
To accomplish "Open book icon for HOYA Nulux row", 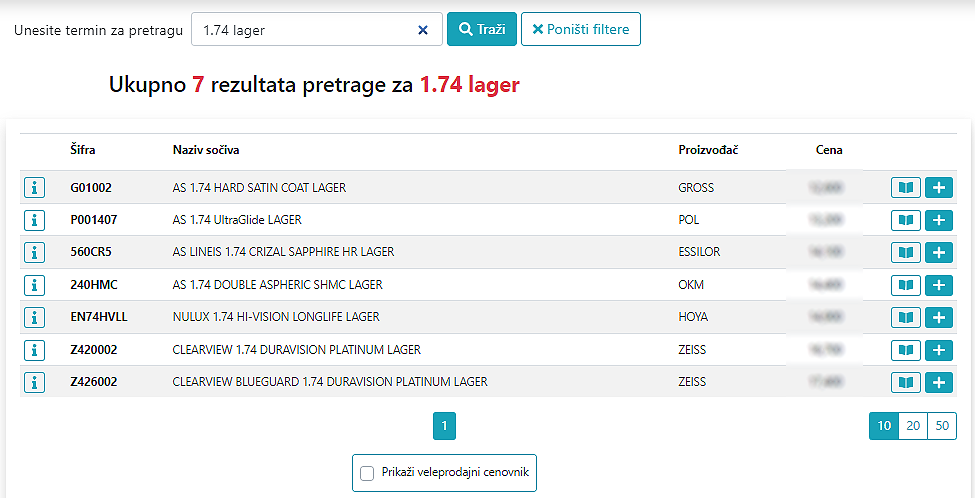I will (x=905, y=317).
